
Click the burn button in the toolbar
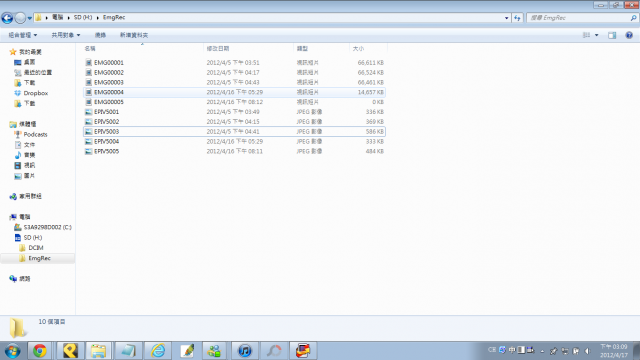[100, 35]
